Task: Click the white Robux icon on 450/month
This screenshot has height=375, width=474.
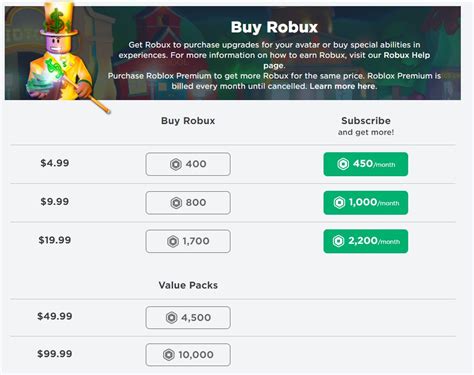Action: pyautogui.click(x=343, y=164)
